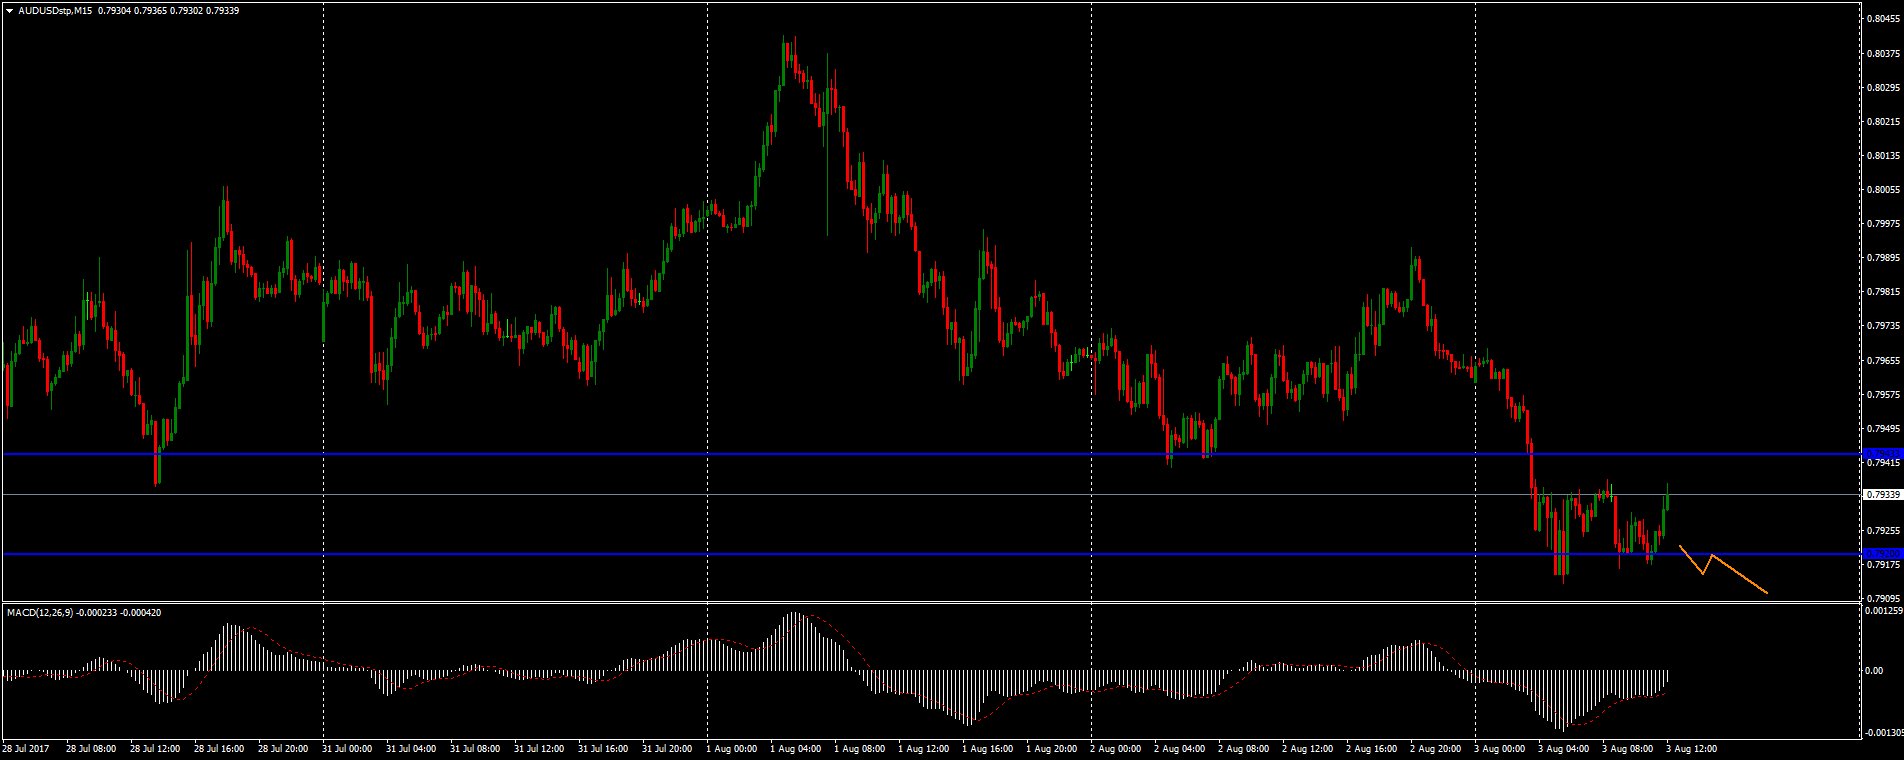Click the last green candle on the chart
This screenshot has width=1904, height=760.
pyautogui.click(x=1665, y=505)
